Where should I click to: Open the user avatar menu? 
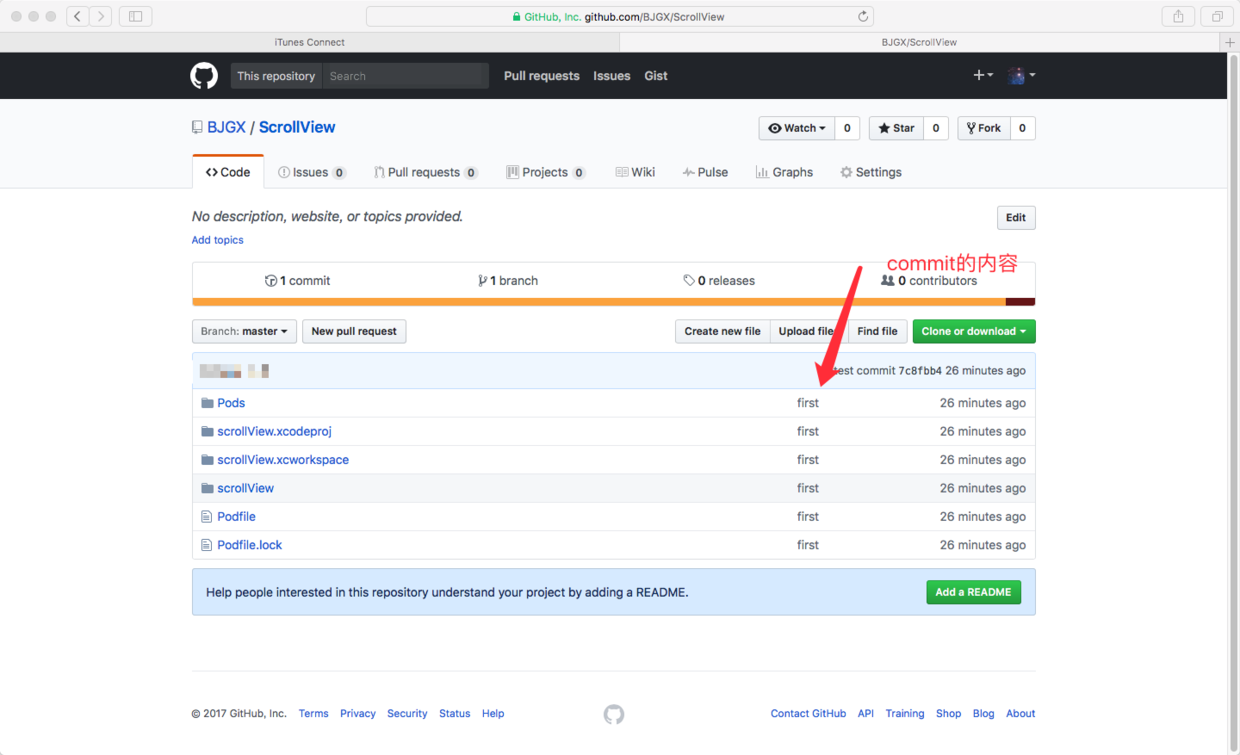click(x=1021, y=75)
